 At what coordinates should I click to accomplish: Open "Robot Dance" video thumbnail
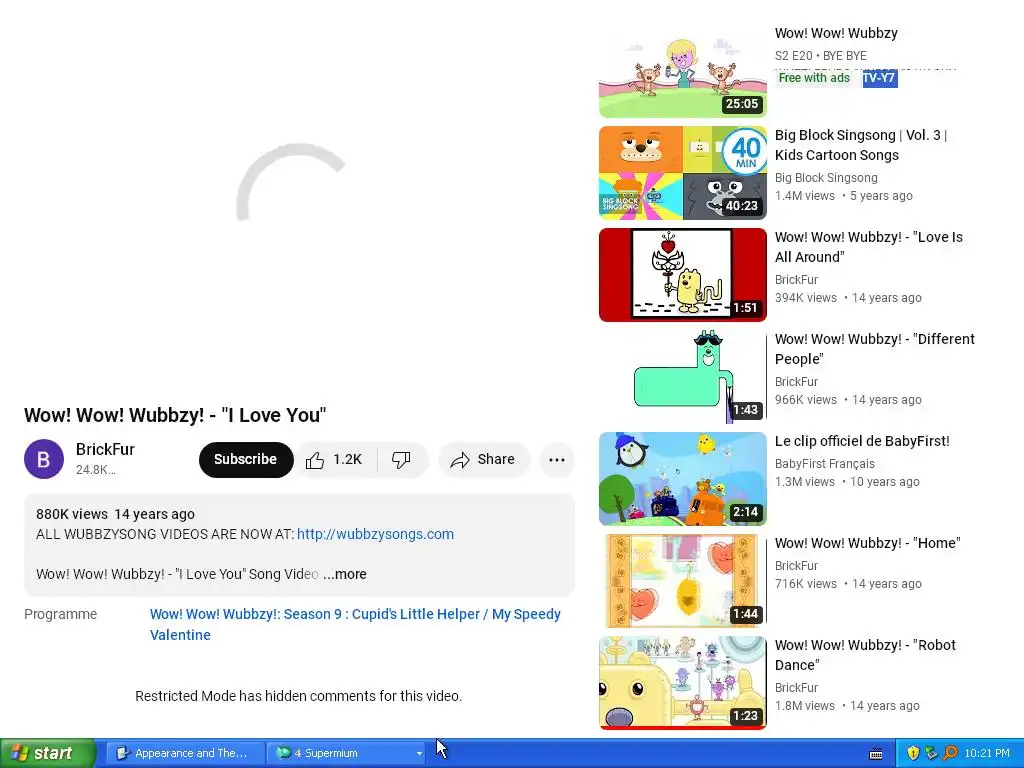682,682
